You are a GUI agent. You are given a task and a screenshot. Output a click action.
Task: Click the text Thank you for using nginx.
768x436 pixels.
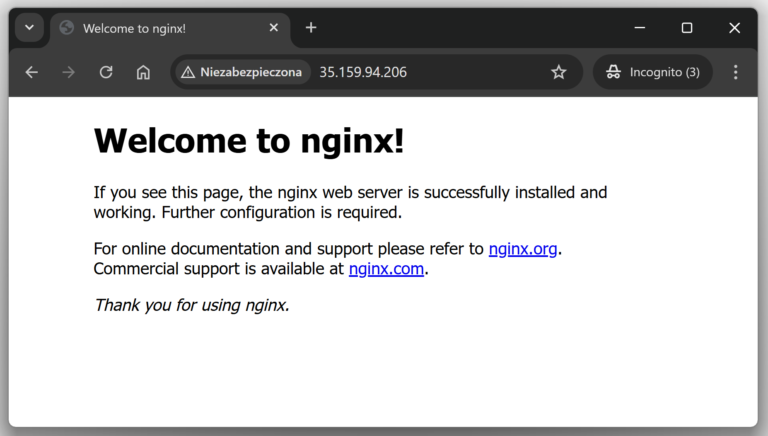(x=192, y=305)
